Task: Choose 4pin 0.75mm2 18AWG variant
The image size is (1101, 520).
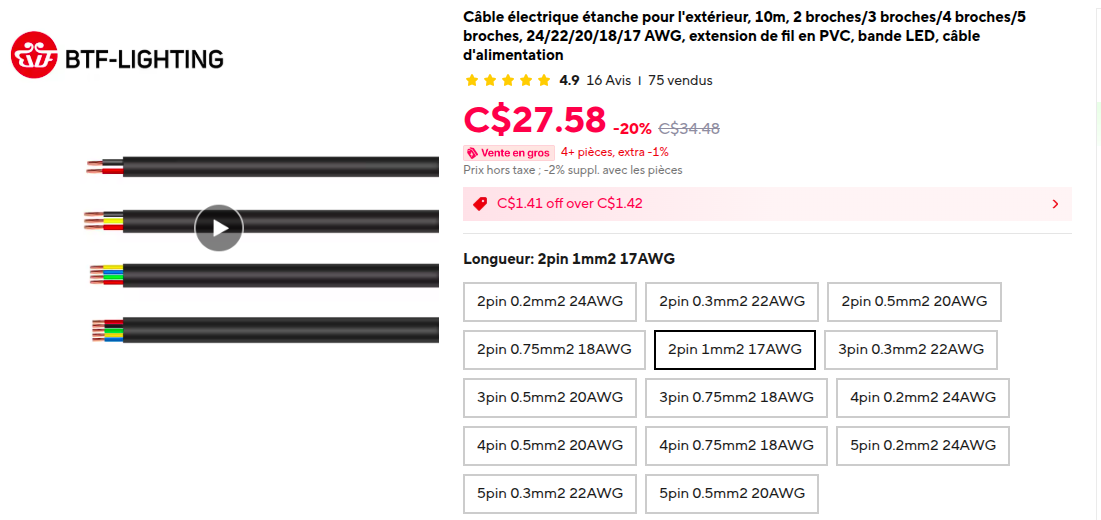Action: [736, 446]
